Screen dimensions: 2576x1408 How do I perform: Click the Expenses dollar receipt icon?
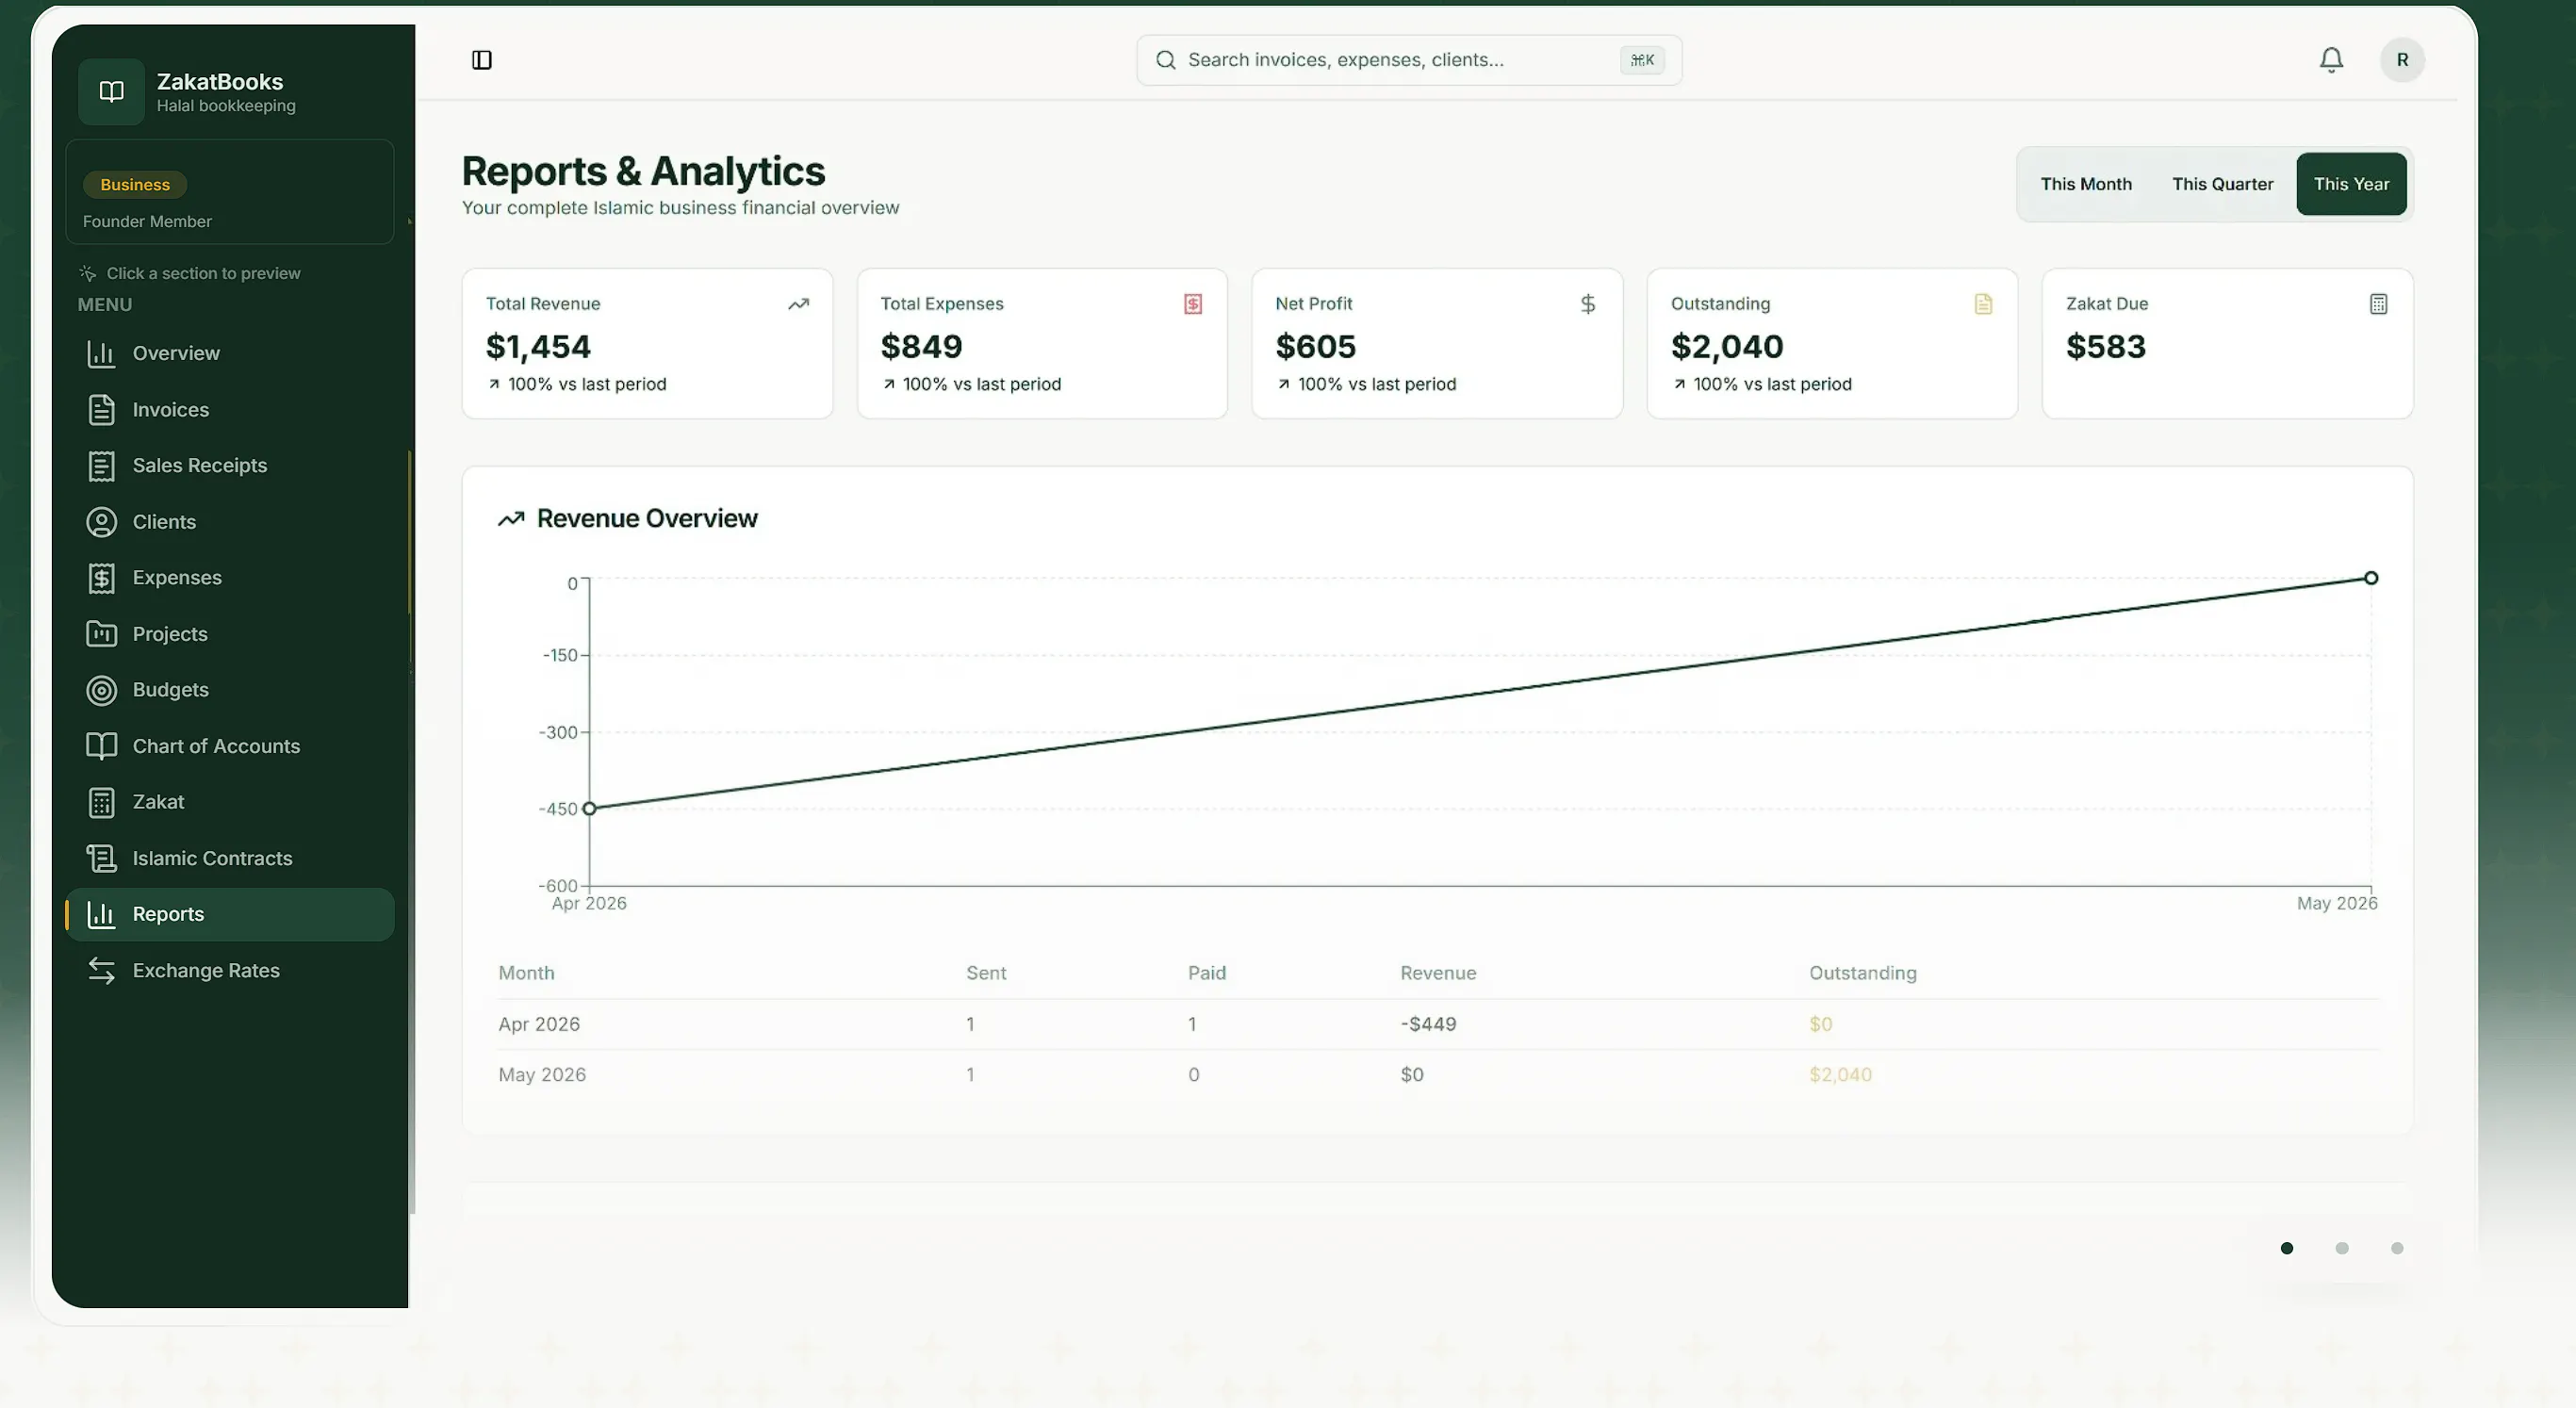[x=101, y=578]
